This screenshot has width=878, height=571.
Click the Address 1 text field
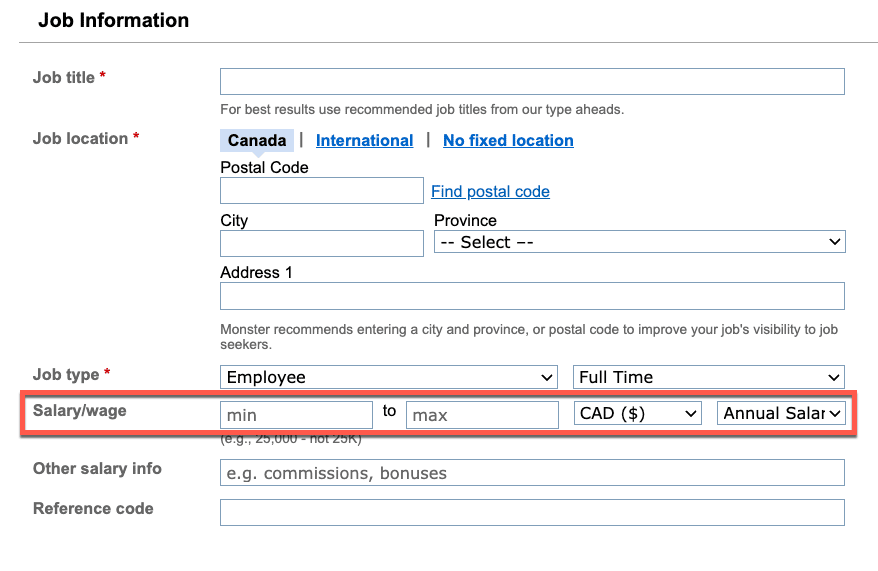click(x=532, y=296)
